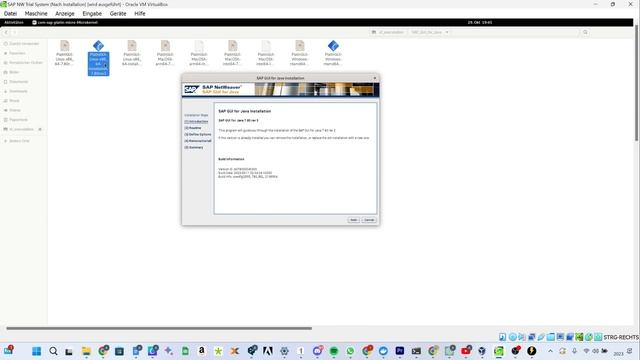Click the horizontal scrollbar below the VM view
640x360 pixels.
click(x=159, y=328)
